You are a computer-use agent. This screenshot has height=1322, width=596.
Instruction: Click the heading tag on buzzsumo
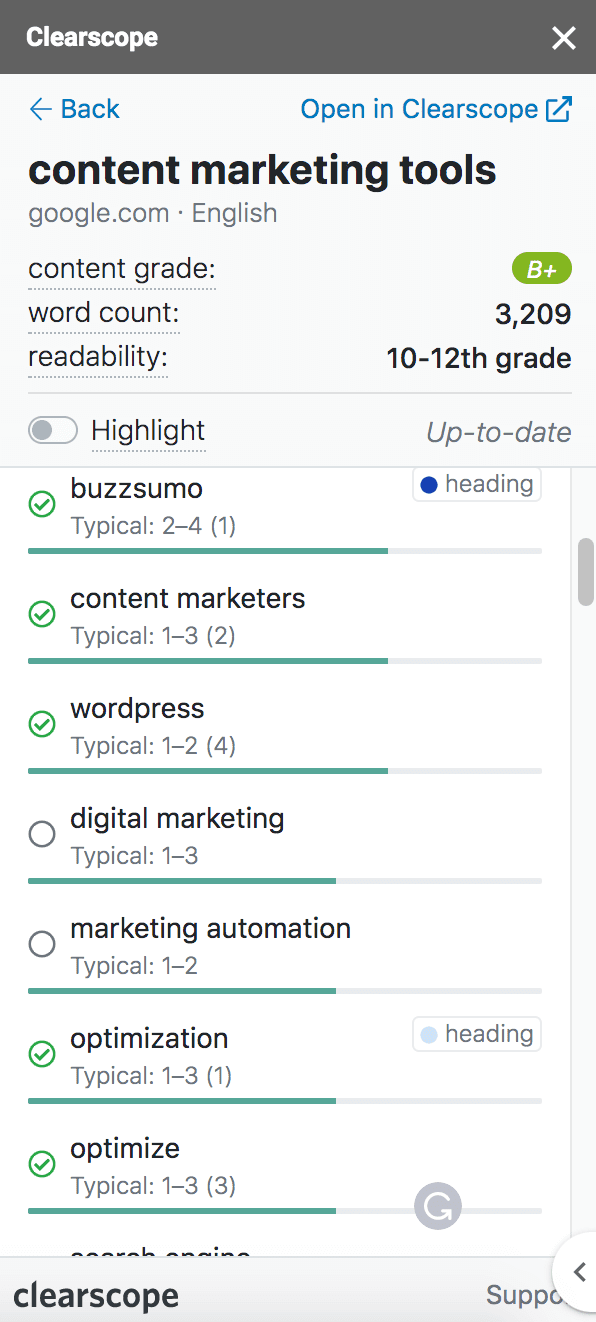(477, 485)
